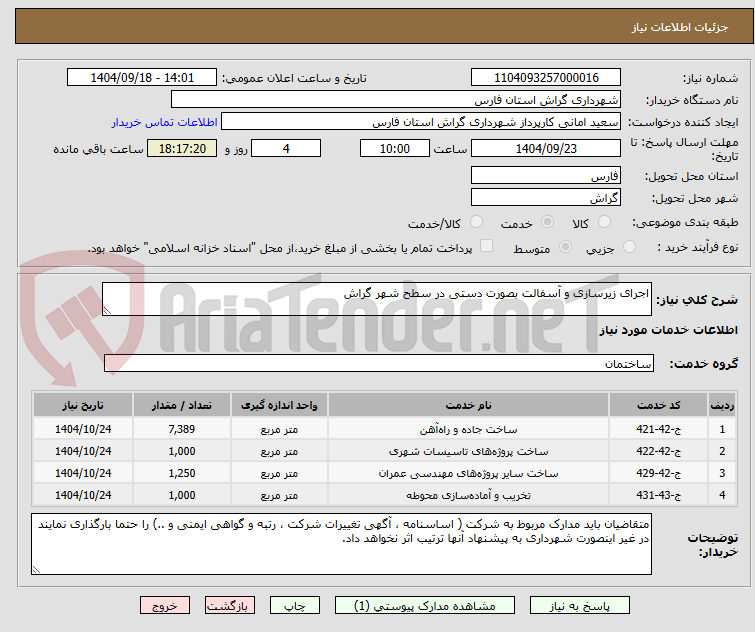Image resolution: width=755 pixels, height=632 pixels.
Task: Click service name ساخت پروژه‌های تاسیسات شهری
Action: coord(468,451)
